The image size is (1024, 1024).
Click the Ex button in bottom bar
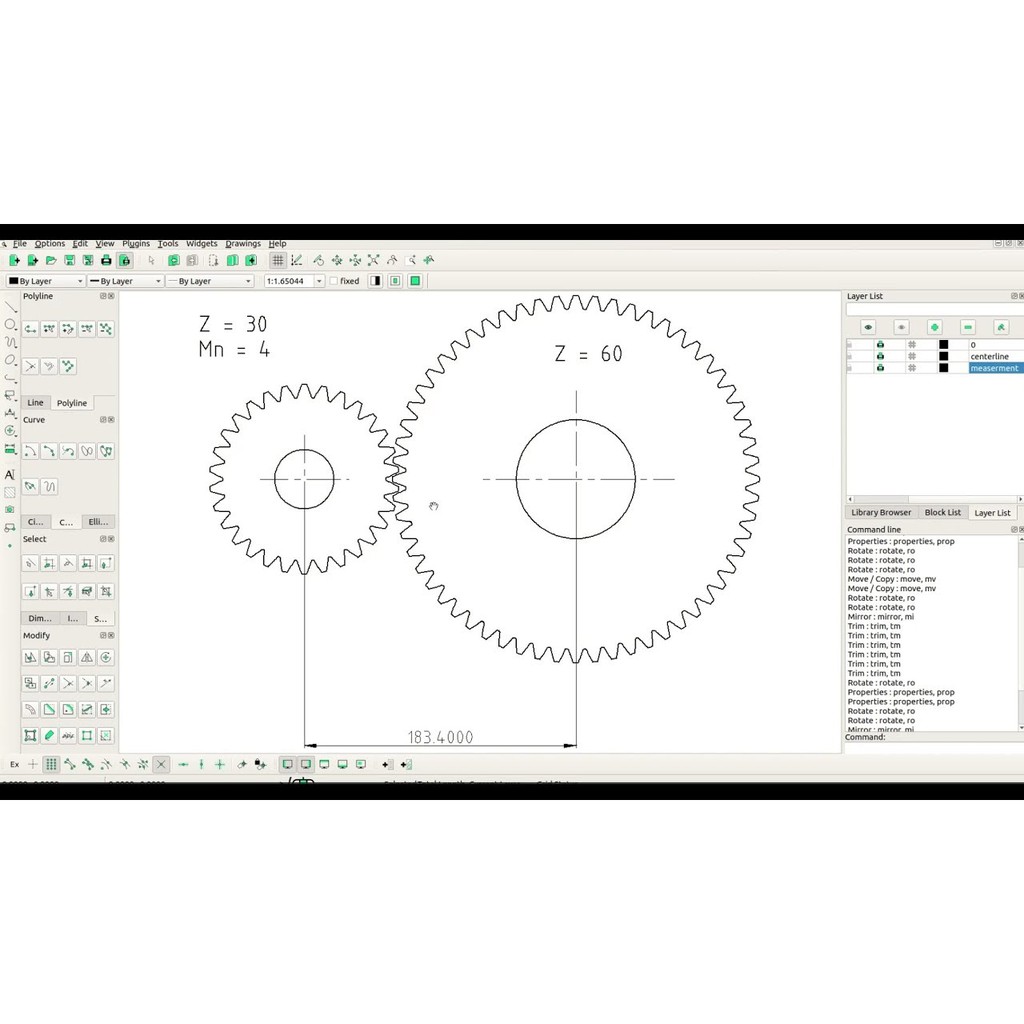14,764
